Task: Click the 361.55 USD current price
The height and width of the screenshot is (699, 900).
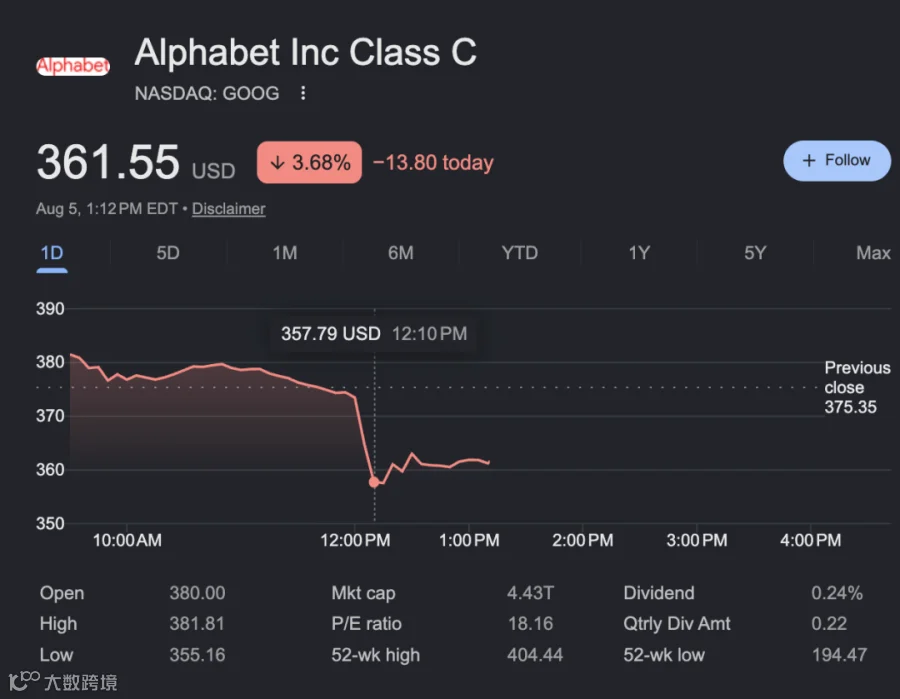Action: click(136, 162)
